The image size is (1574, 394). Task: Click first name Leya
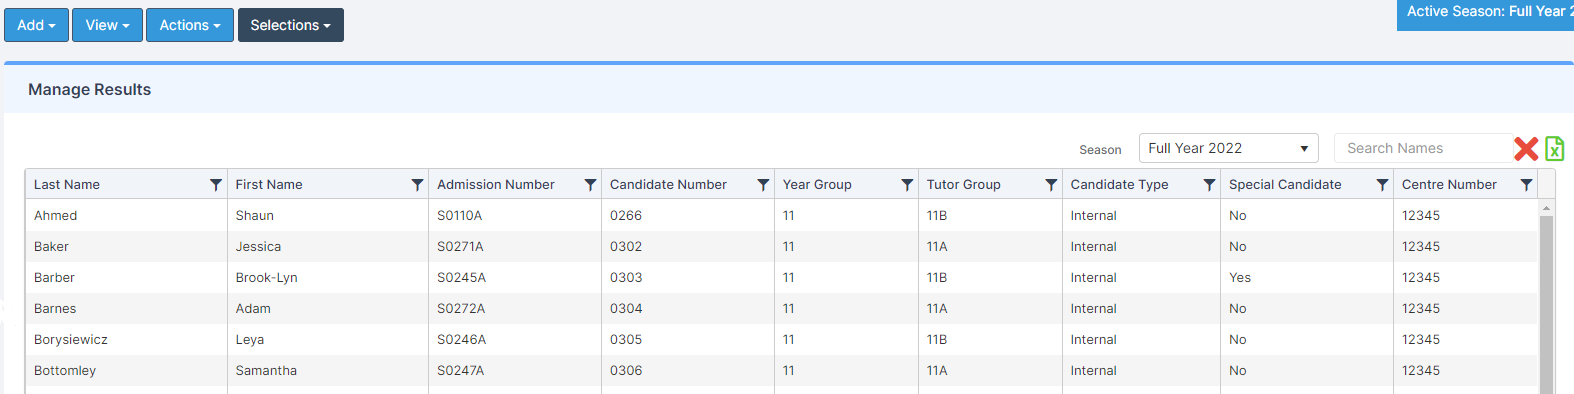pos(250,340)
